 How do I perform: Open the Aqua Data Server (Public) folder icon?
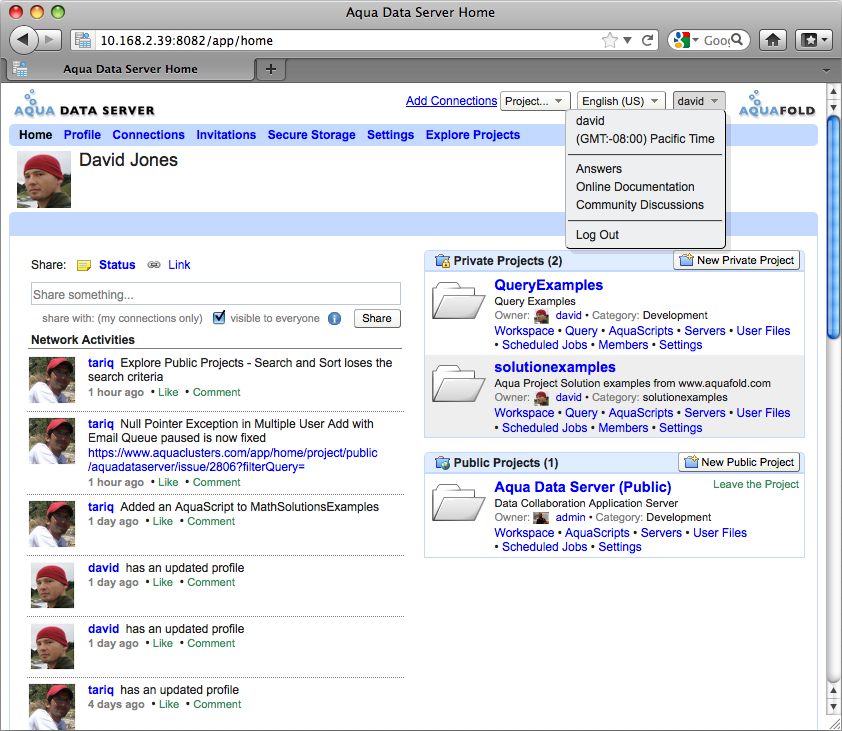(x=459, y=503)
